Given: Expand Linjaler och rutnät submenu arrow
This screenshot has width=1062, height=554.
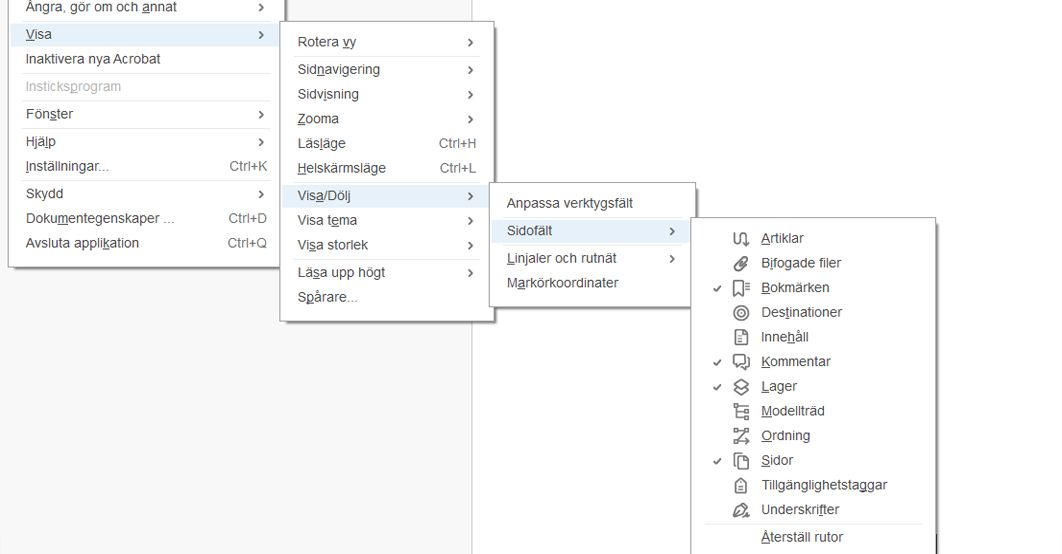Looking at the screenshot, I should click(672, 259).
